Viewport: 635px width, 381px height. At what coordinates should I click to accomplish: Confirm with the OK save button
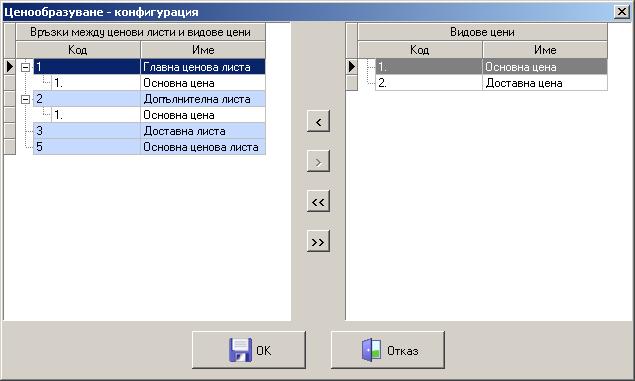click(x=249, y=350)
